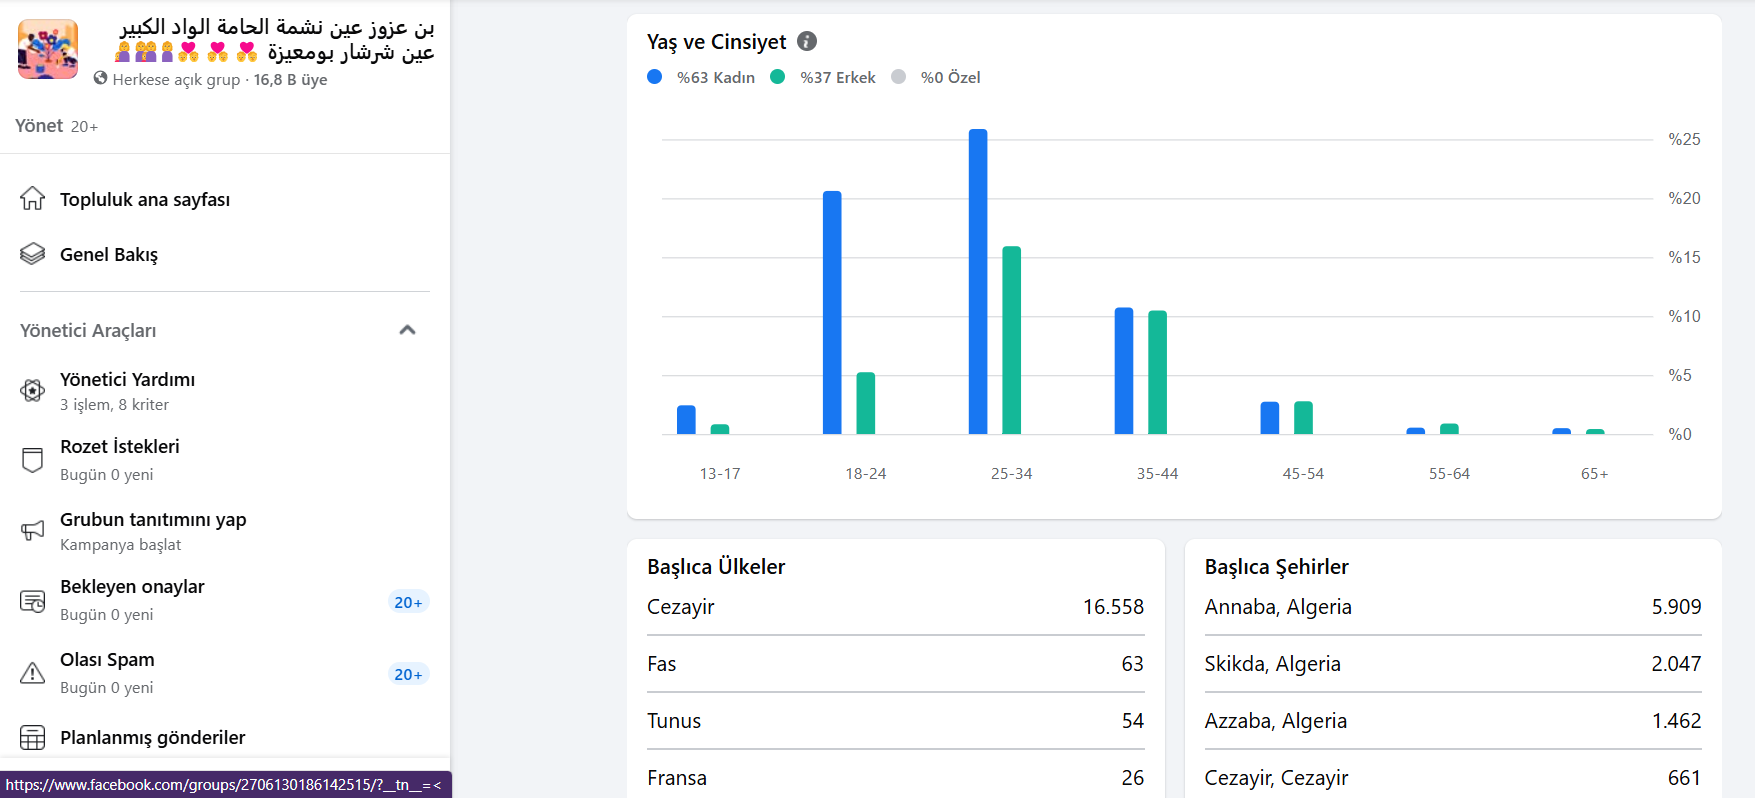Image resolution: width=1755 pixels, height=798 pixels.
Task: Click the green male bar for 35-44
Action: pos(1158,373)
